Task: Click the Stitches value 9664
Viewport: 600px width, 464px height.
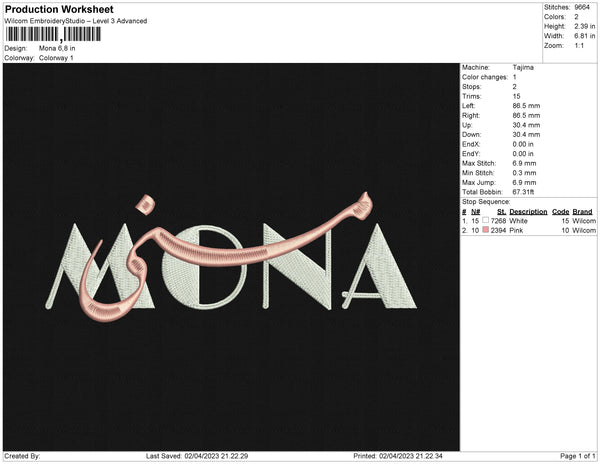Action: (x=582, y=7)
